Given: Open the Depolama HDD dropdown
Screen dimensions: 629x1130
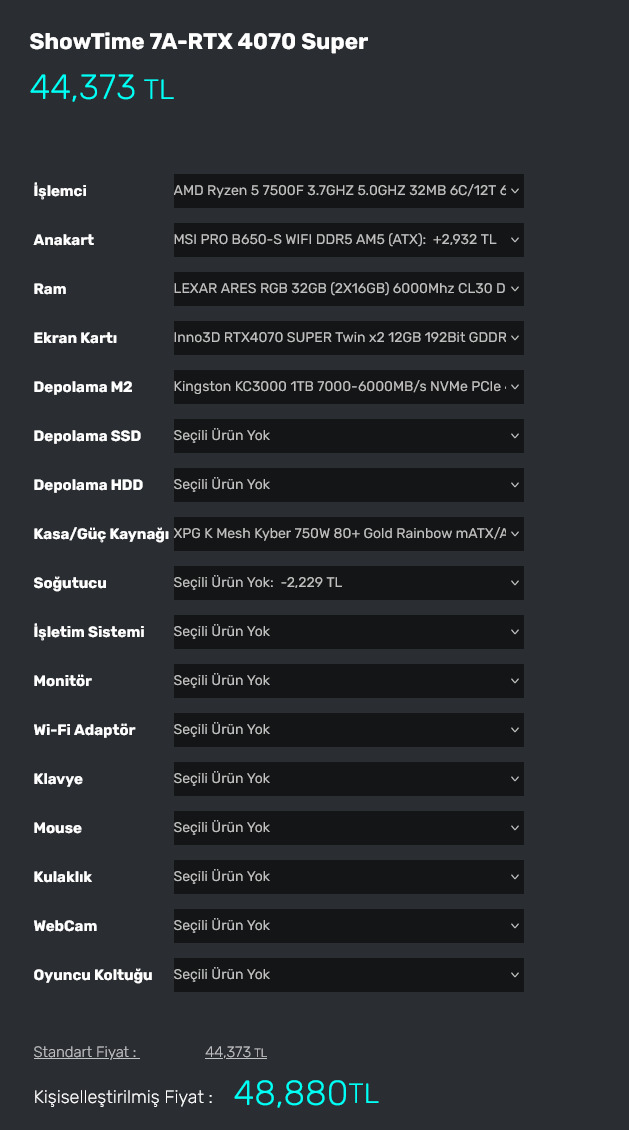Looking at the screenshot, I should click(348, 485).
